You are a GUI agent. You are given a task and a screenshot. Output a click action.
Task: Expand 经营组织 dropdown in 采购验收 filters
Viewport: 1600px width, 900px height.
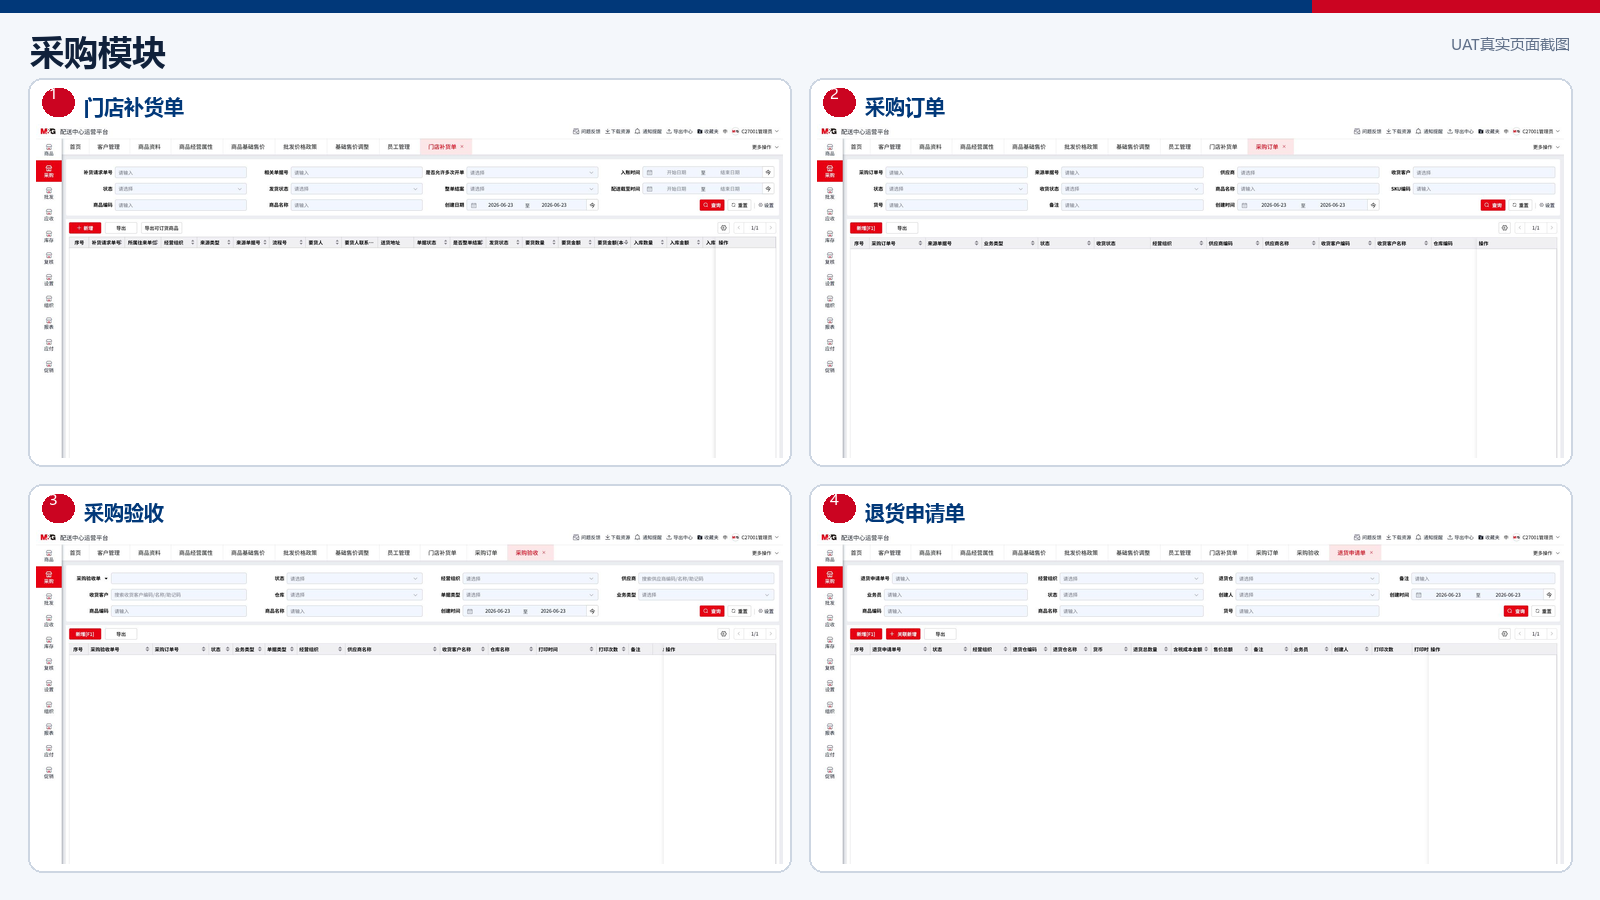pyautogui.click(x=530, y=579)
